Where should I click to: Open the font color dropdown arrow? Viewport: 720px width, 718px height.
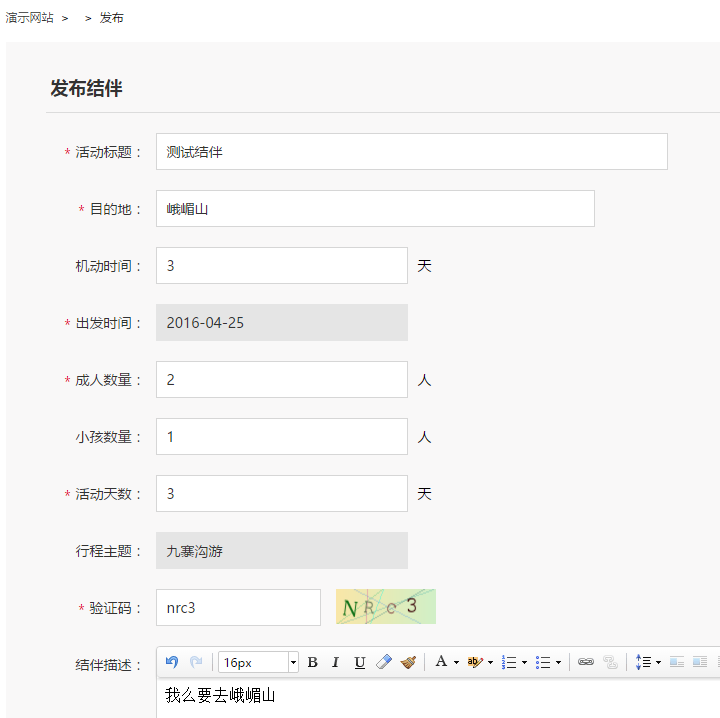[x=456, y=663]
